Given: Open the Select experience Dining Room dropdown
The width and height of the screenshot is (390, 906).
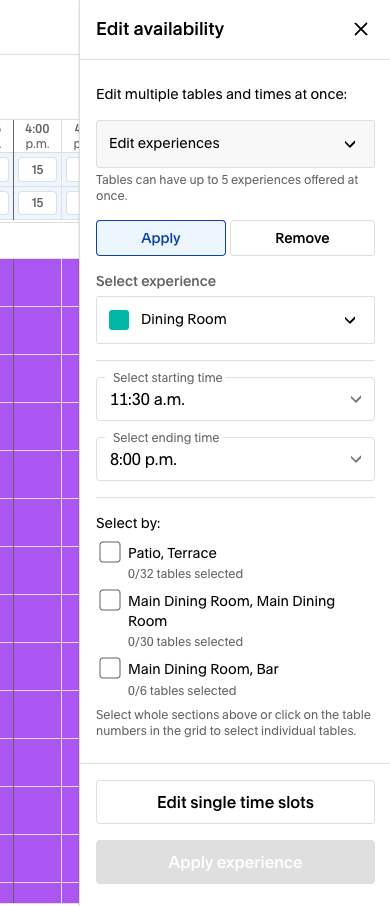Looking at the screenshot, I should (235, 320).
